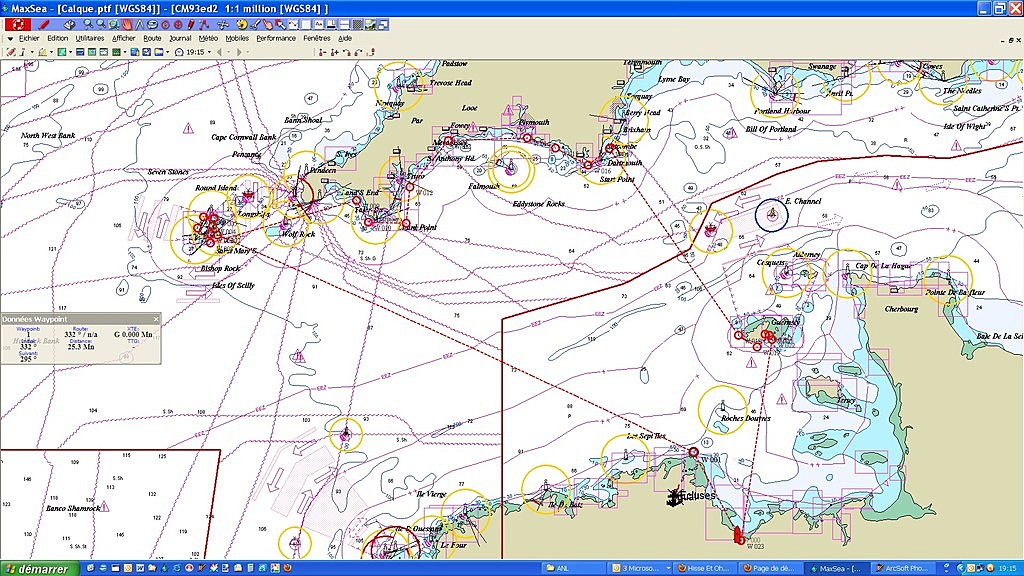Select the hand pan tool
This screenshot has height=576, width=1024.
127,25
